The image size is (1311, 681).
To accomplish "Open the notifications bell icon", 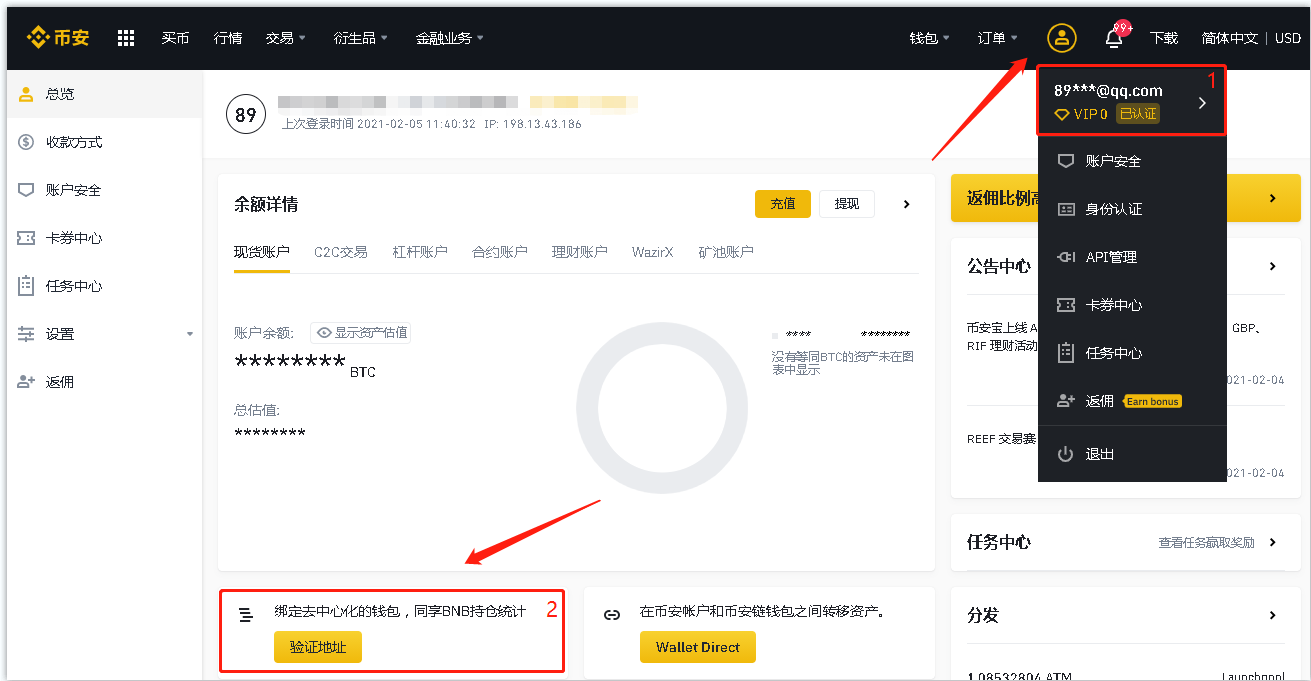I will (1113, 39).
